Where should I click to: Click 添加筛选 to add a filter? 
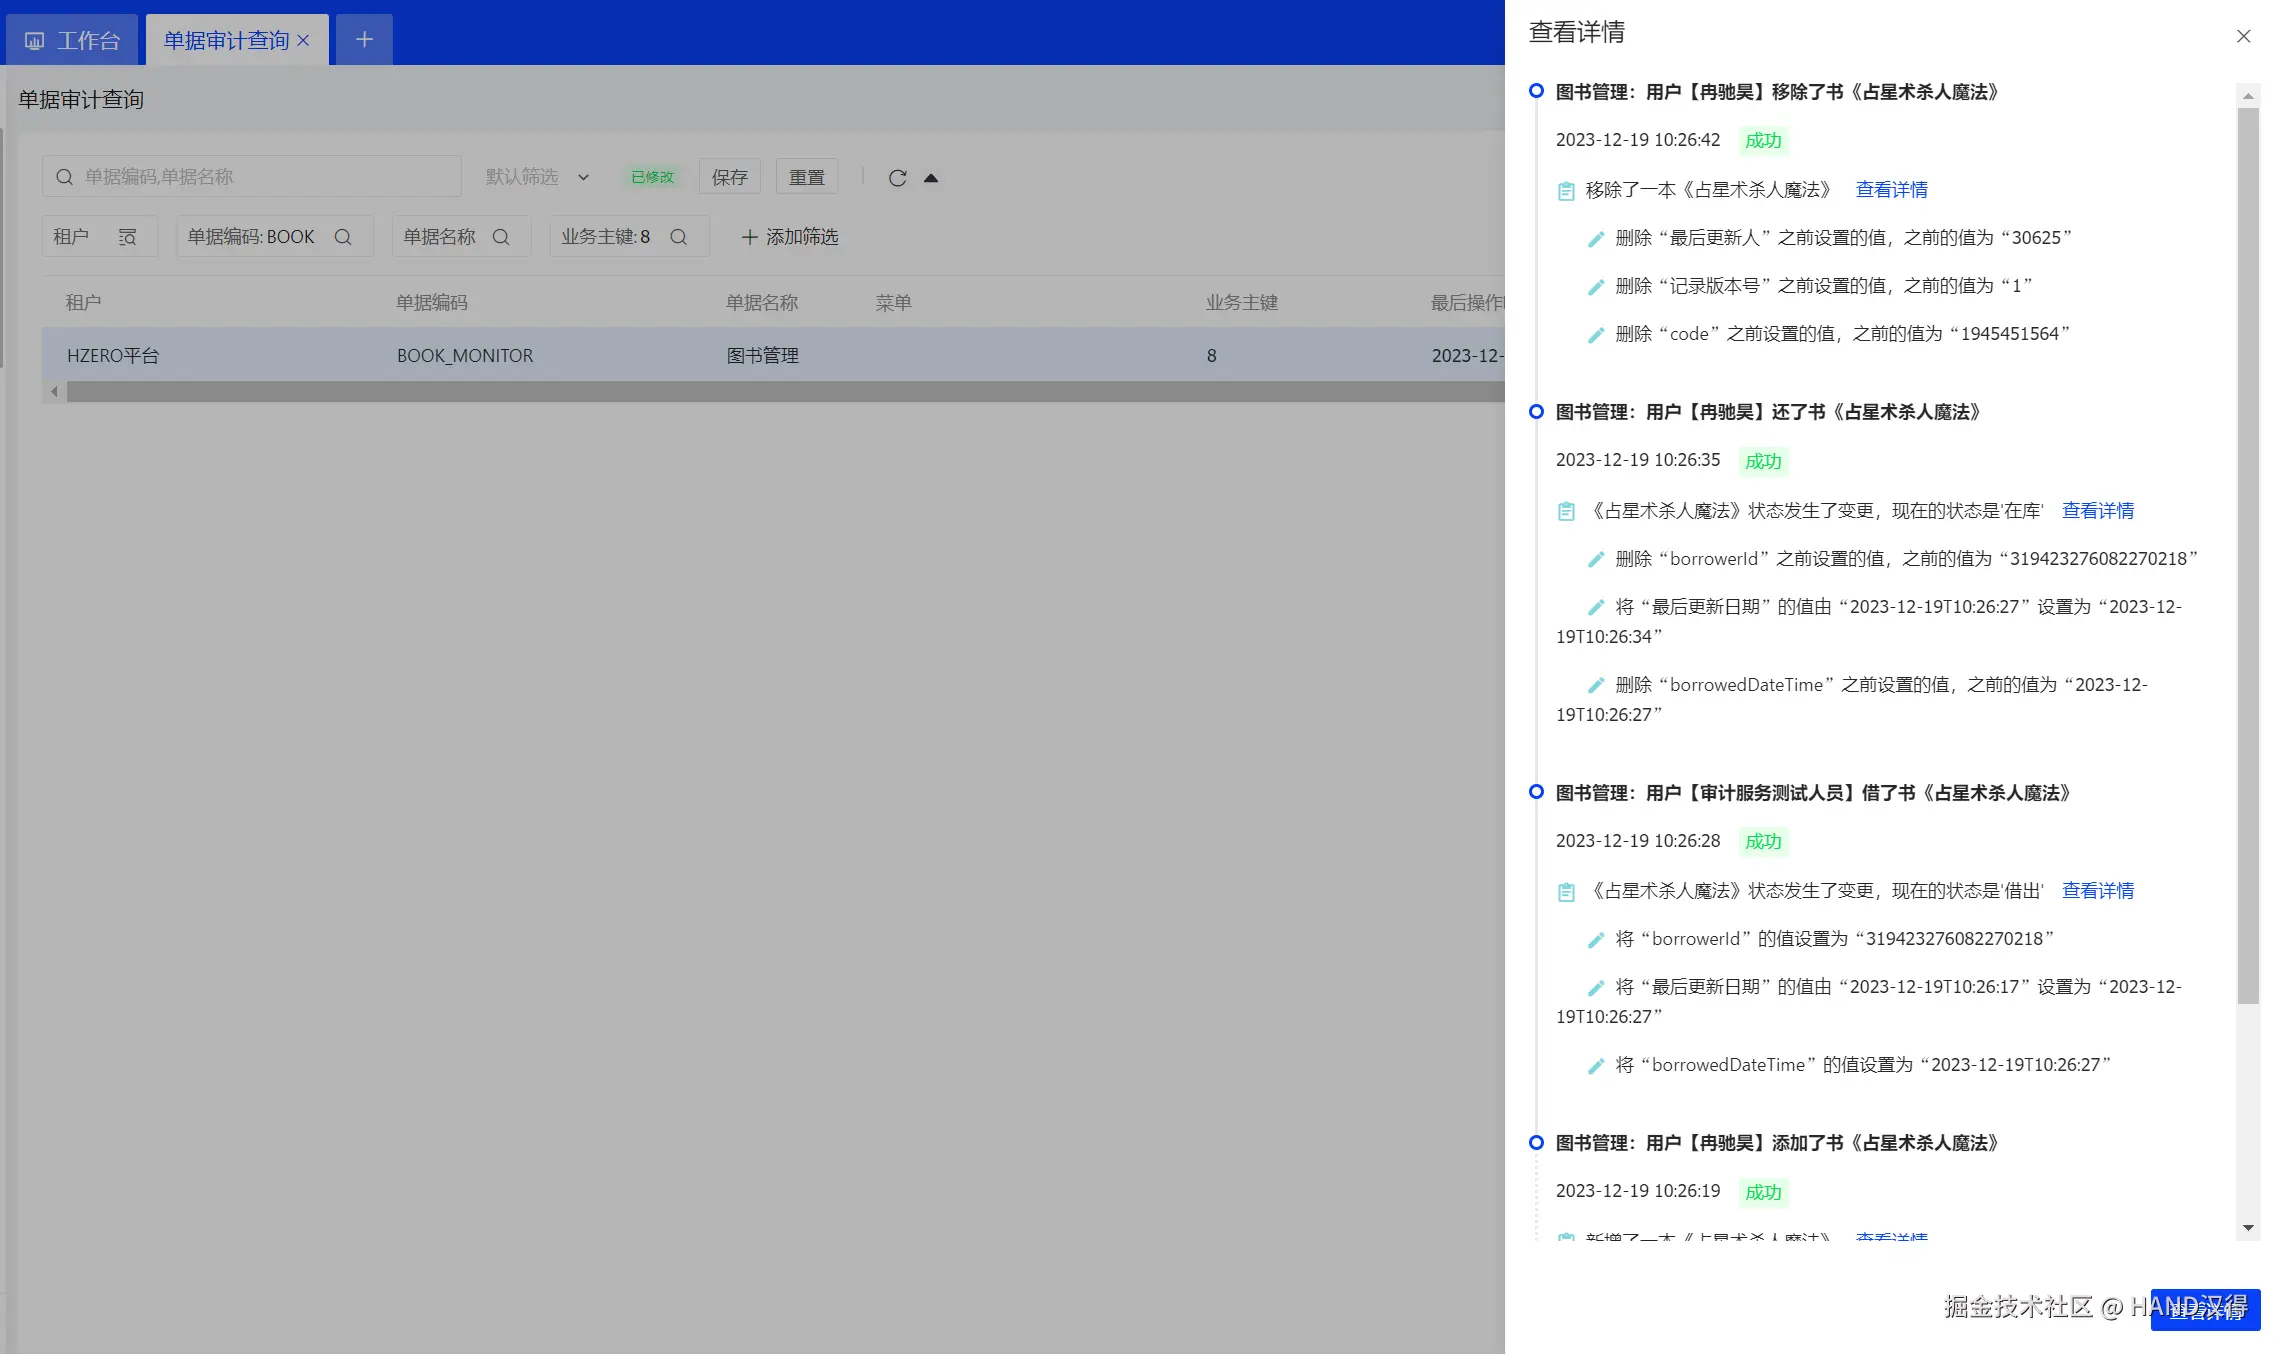pyautogui.click(x=789, y=237)
